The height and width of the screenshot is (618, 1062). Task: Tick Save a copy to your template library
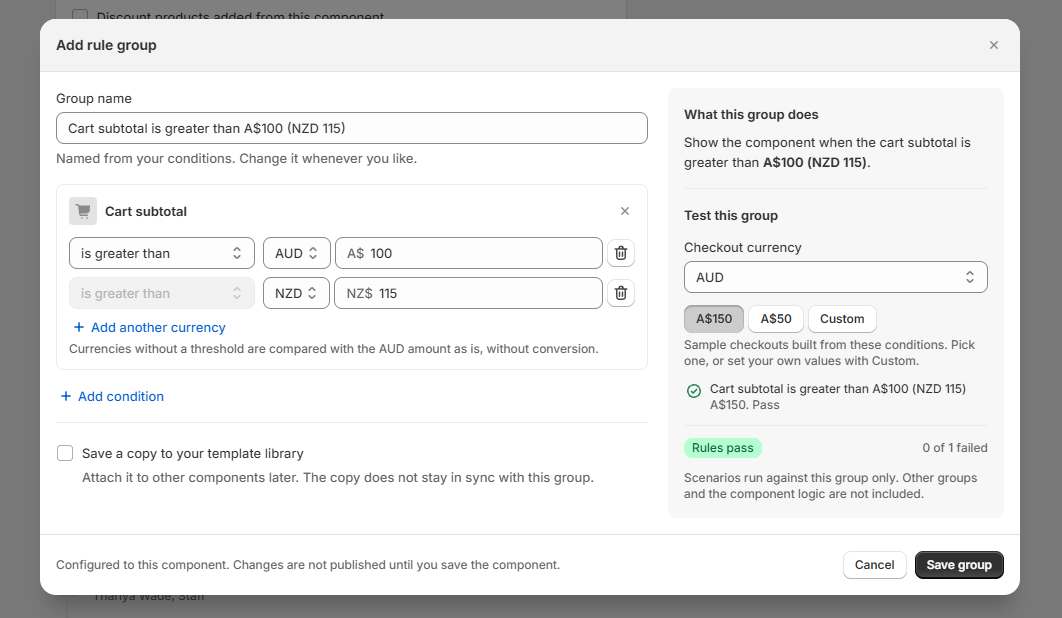pos(65,453)
